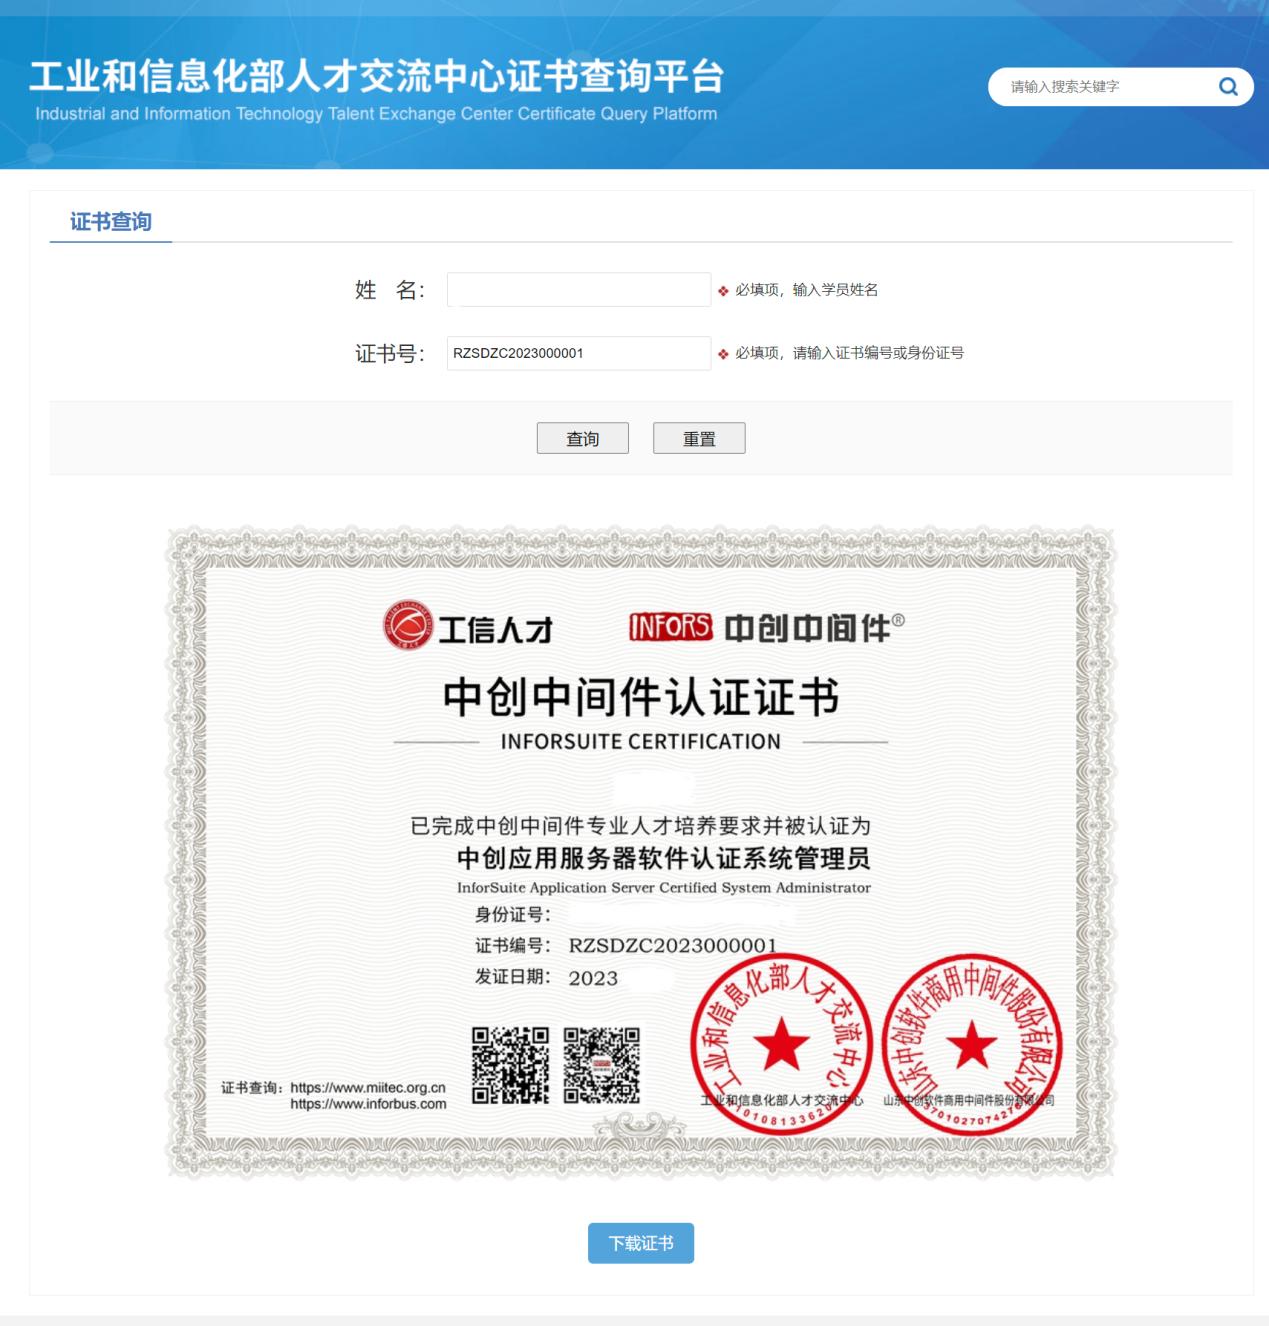
Task: Submit the search with the 查询 button
Action: pos(583,438)
